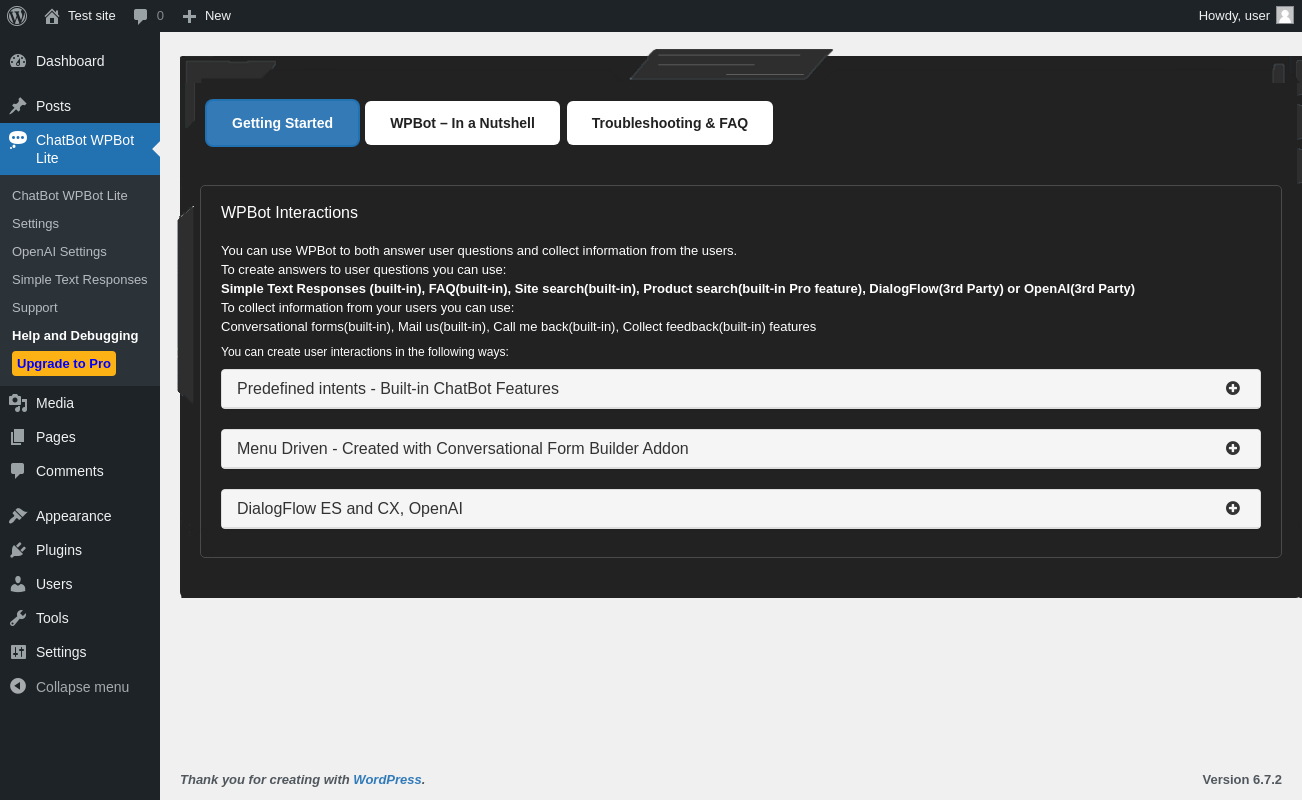The width and height of the screenshot is (1302, 800).
Task: Open the Settings submenu under ChatBot
Action: pyautogui.click(x=35, y=224)
